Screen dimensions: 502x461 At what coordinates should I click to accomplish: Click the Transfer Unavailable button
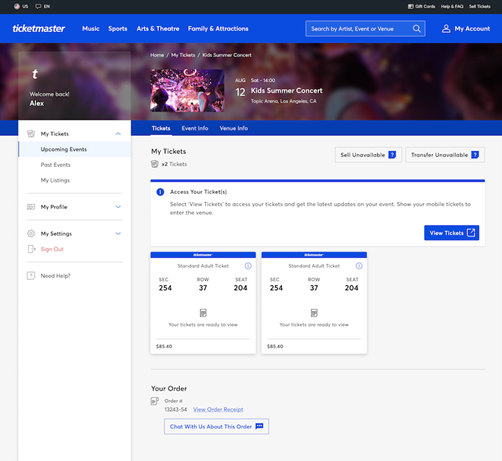(445, 155)
